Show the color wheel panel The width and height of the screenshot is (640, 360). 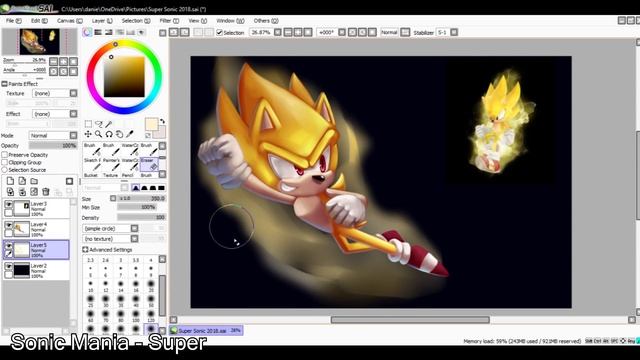(87, 32)
